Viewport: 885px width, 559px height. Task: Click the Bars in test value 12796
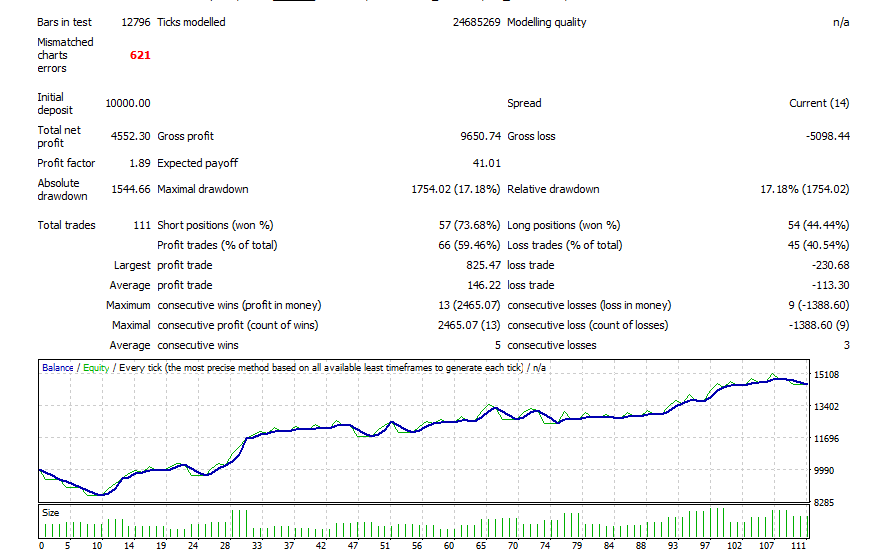(x=135, y=22)
